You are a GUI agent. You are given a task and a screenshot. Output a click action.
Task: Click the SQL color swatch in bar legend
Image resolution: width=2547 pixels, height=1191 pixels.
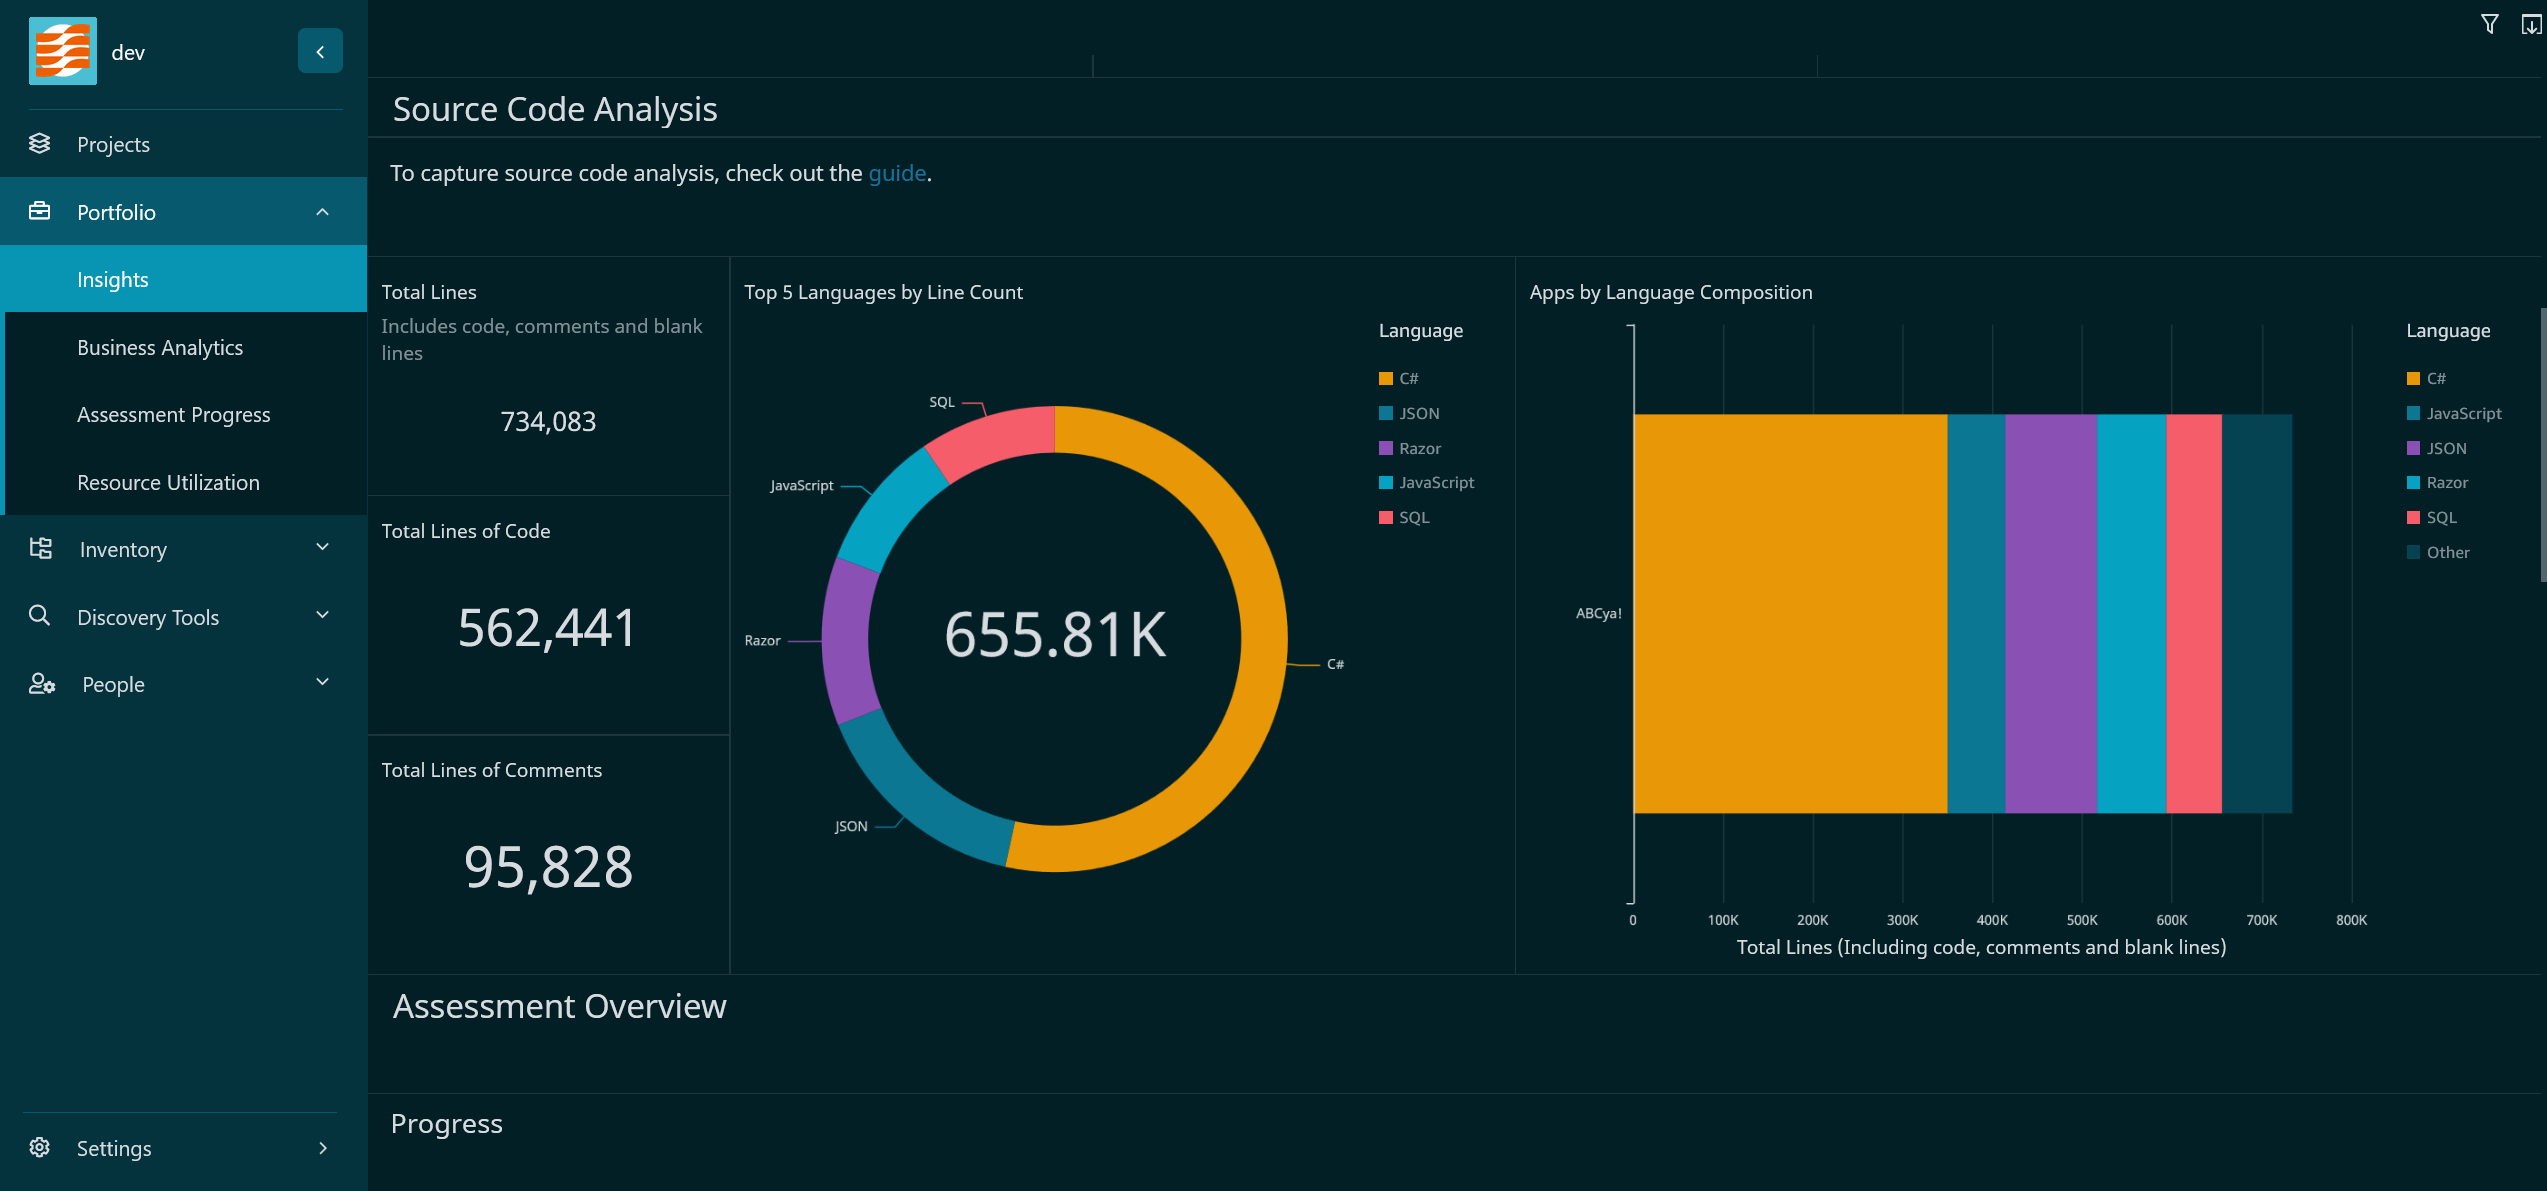2413,517
